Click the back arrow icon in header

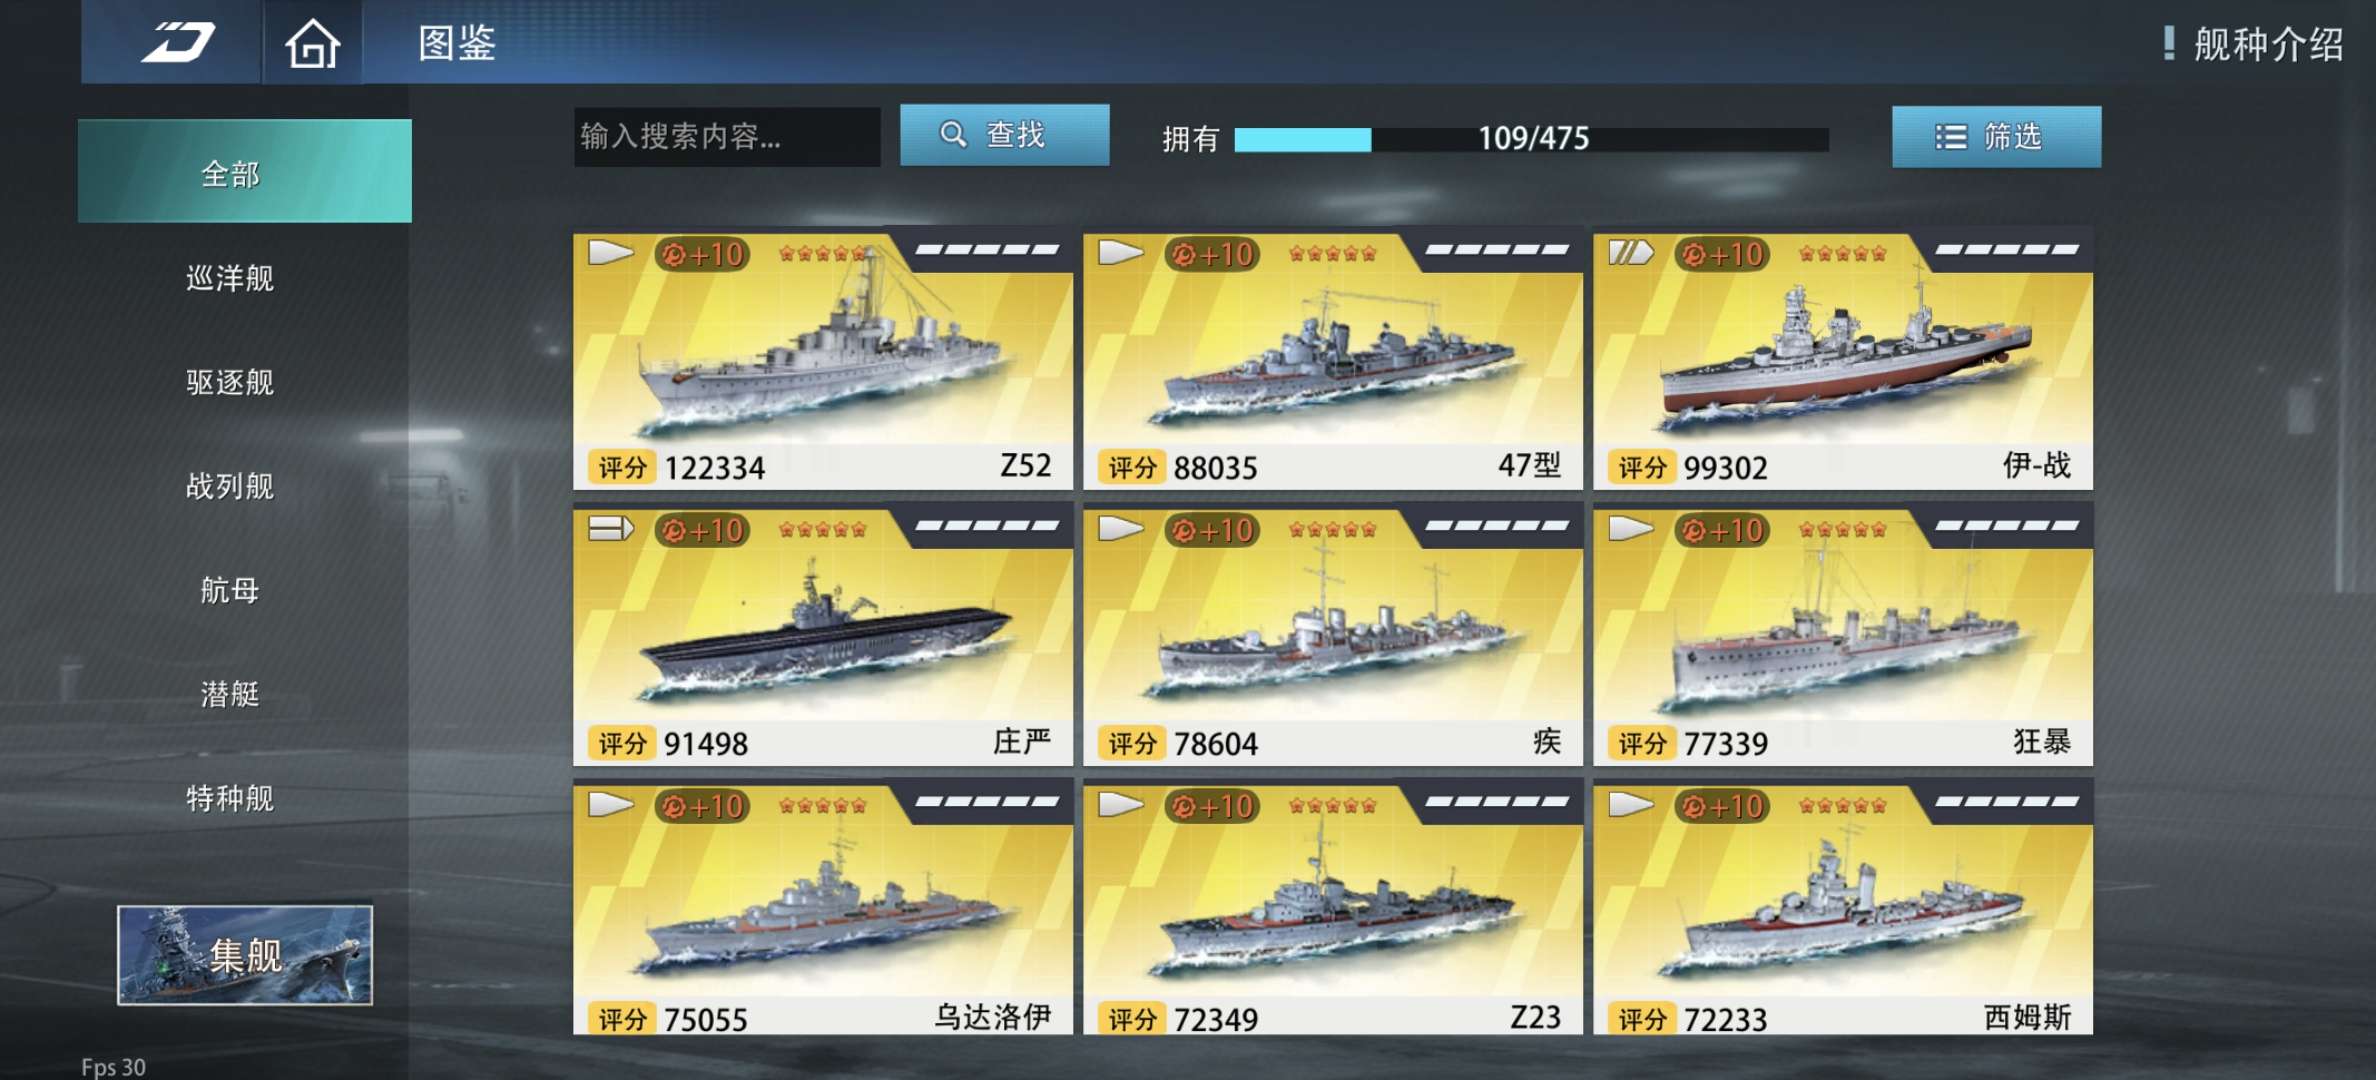point(177,42)
